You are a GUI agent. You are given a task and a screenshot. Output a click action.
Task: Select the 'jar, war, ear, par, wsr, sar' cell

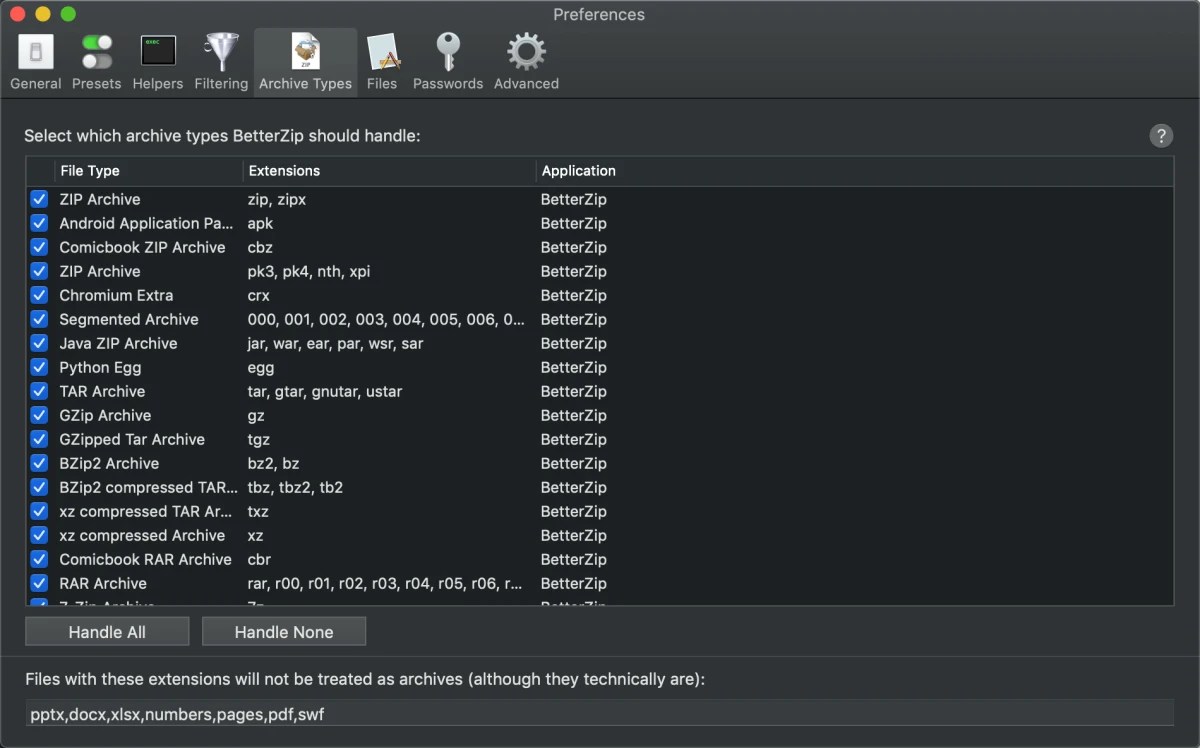(x=335, y=343)
